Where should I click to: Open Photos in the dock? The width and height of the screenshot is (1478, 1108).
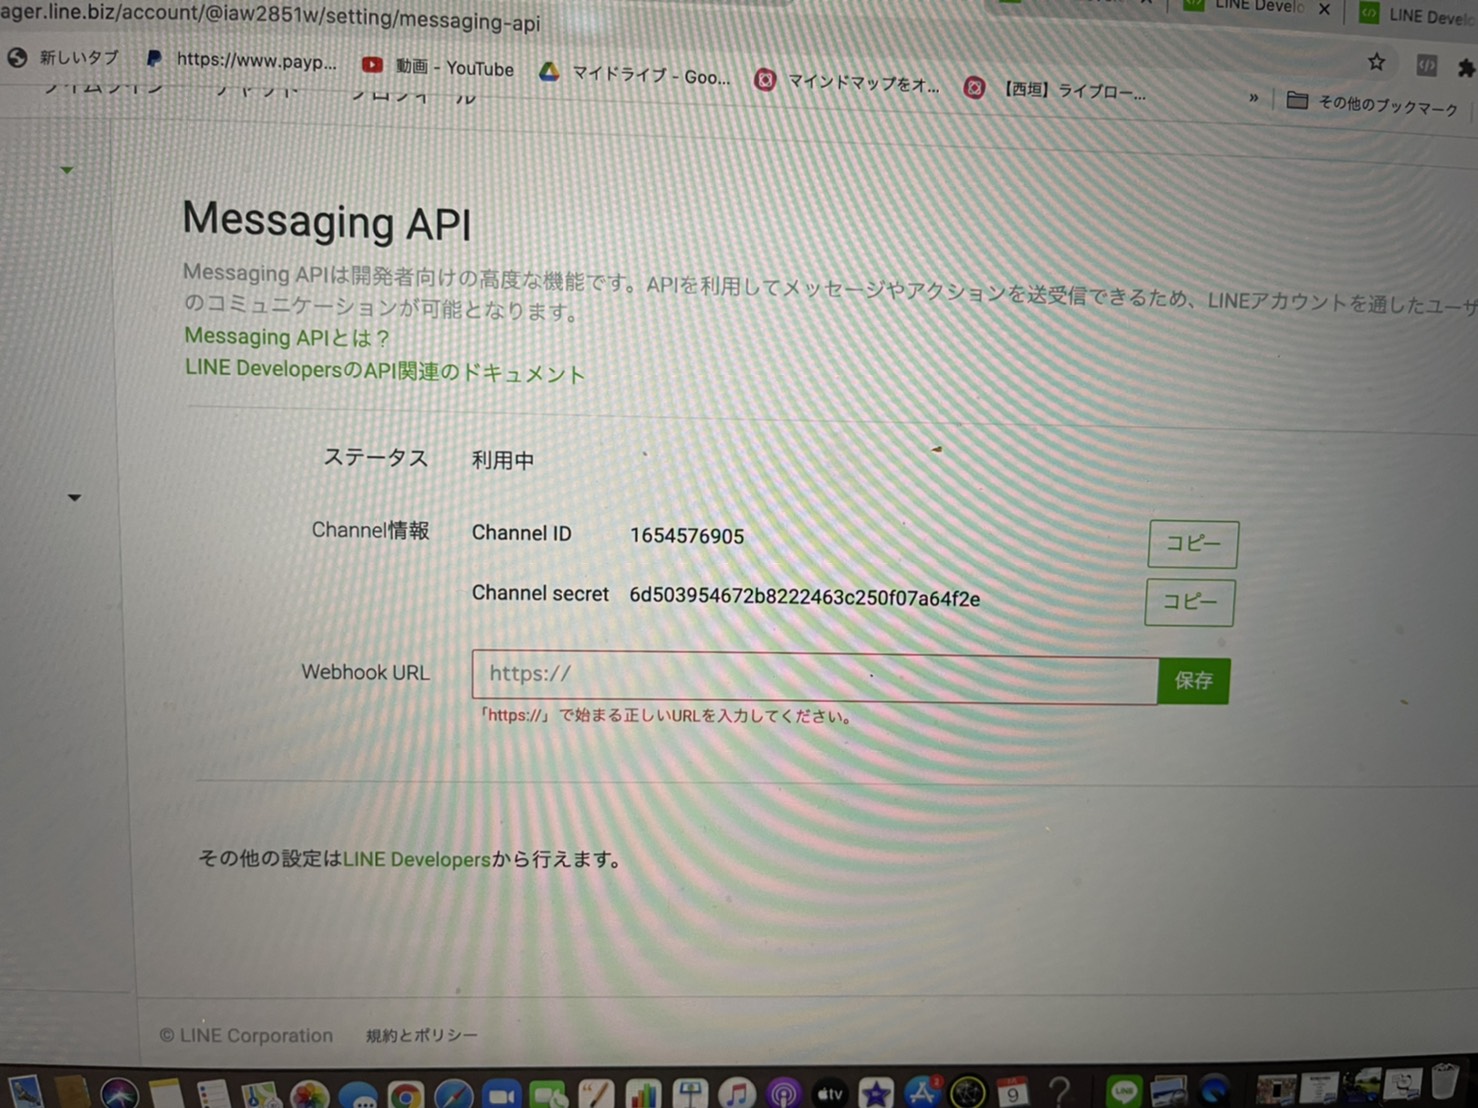(x=309, y=1095)
